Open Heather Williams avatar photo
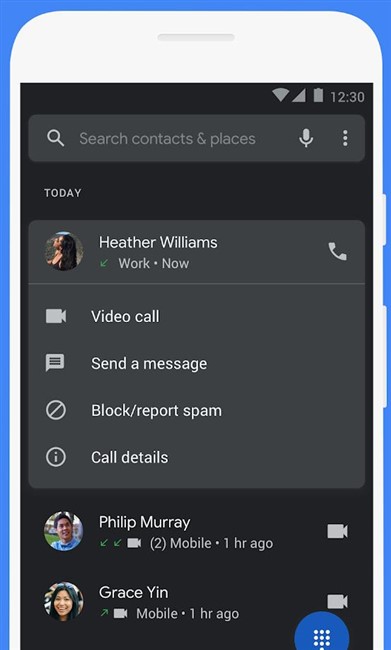This screenshot has width=391, height=650. (x=63, y=251)
